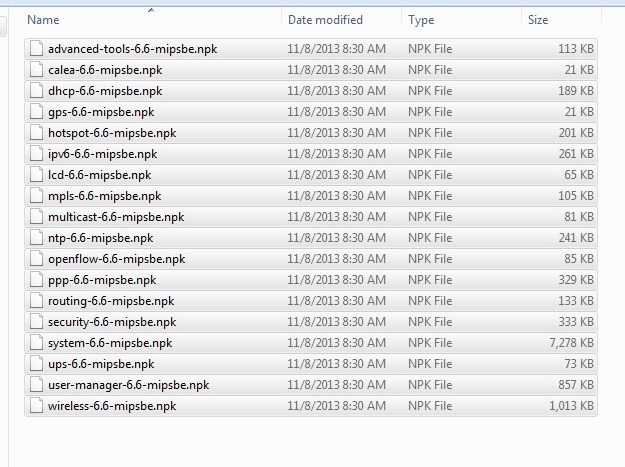625x467 pixels.
Task: Click the wireless-6.6-mipsbe.npk file icon
Action: tap(37, 406)
